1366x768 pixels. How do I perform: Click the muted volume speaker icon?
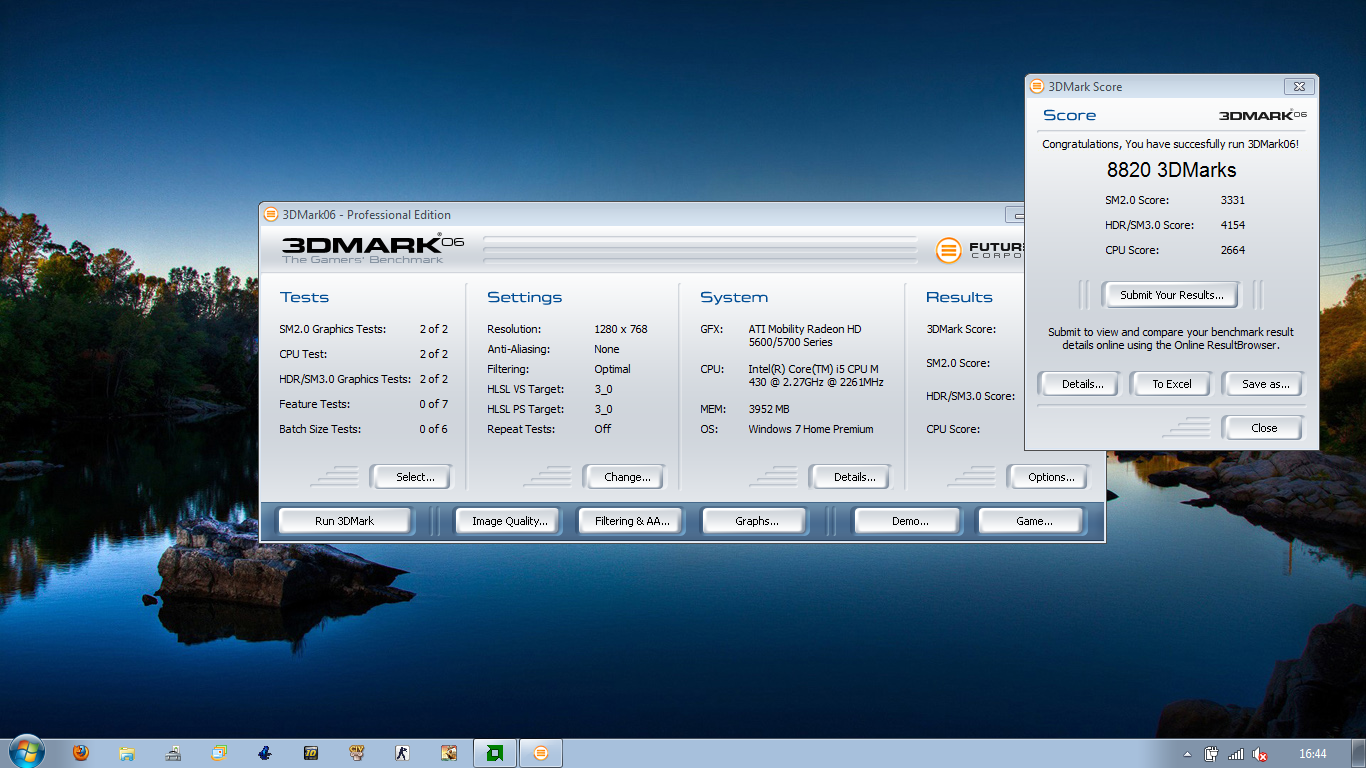(1261, 754)
